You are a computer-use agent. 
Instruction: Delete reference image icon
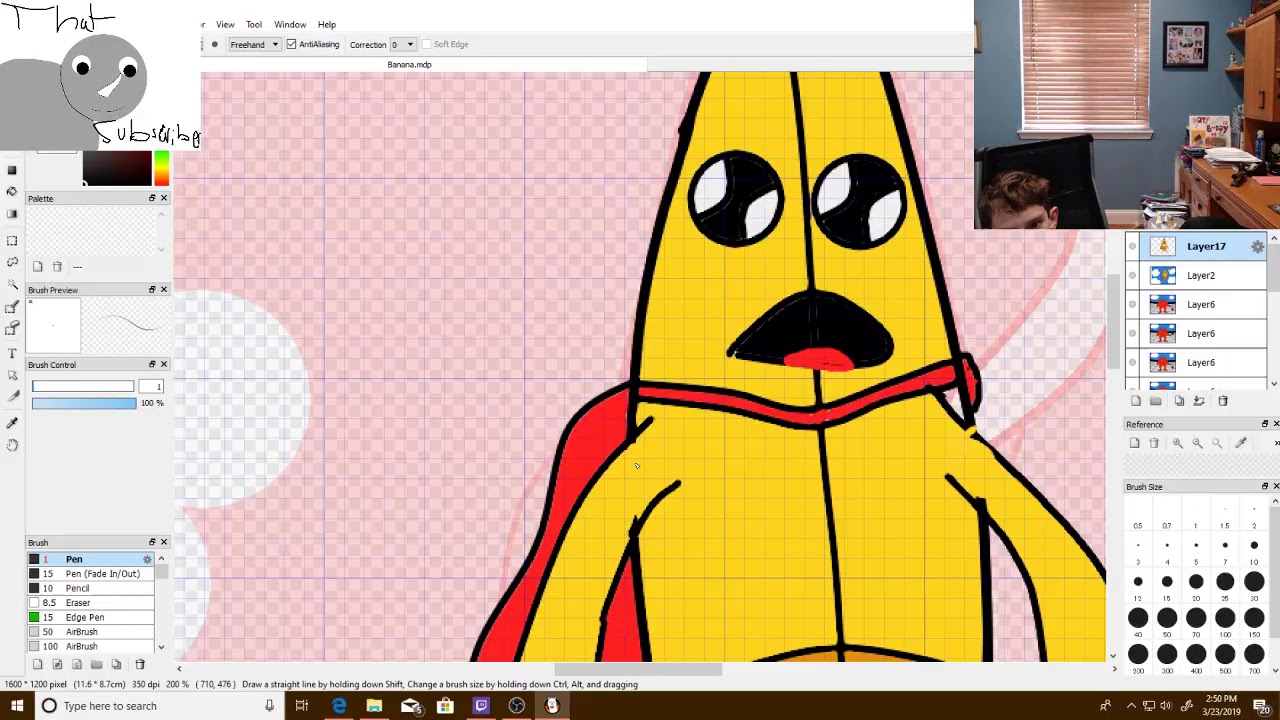[1154, 443]
